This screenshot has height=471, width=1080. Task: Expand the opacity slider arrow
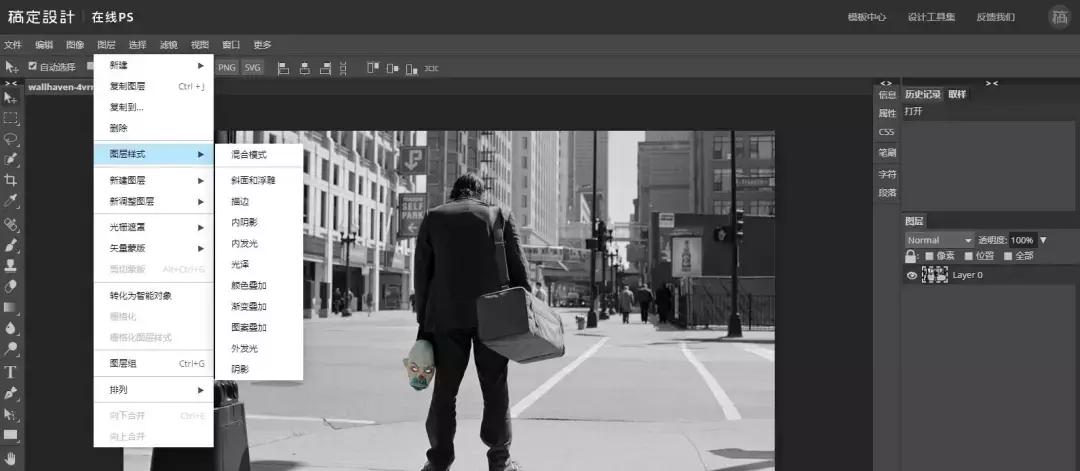click(1043, 240)
